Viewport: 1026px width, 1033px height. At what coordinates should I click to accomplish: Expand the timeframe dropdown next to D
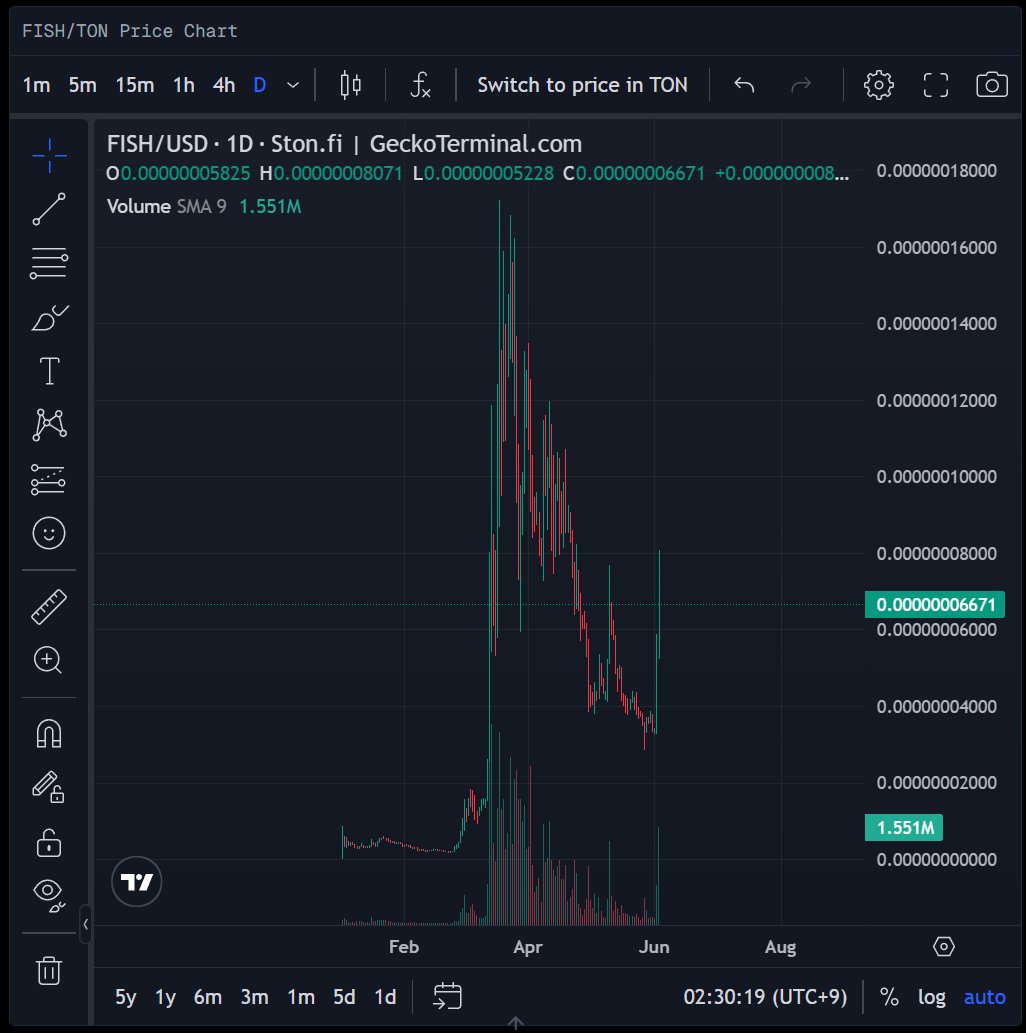pyautogui.click(x=293, y=85)
